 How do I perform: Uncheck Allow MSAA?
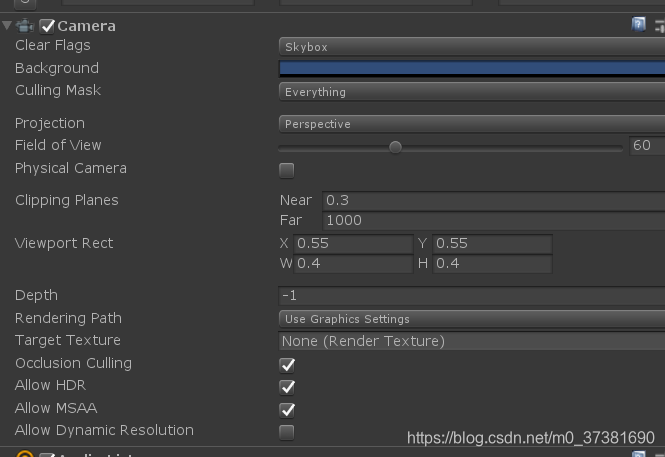[287, 410]
